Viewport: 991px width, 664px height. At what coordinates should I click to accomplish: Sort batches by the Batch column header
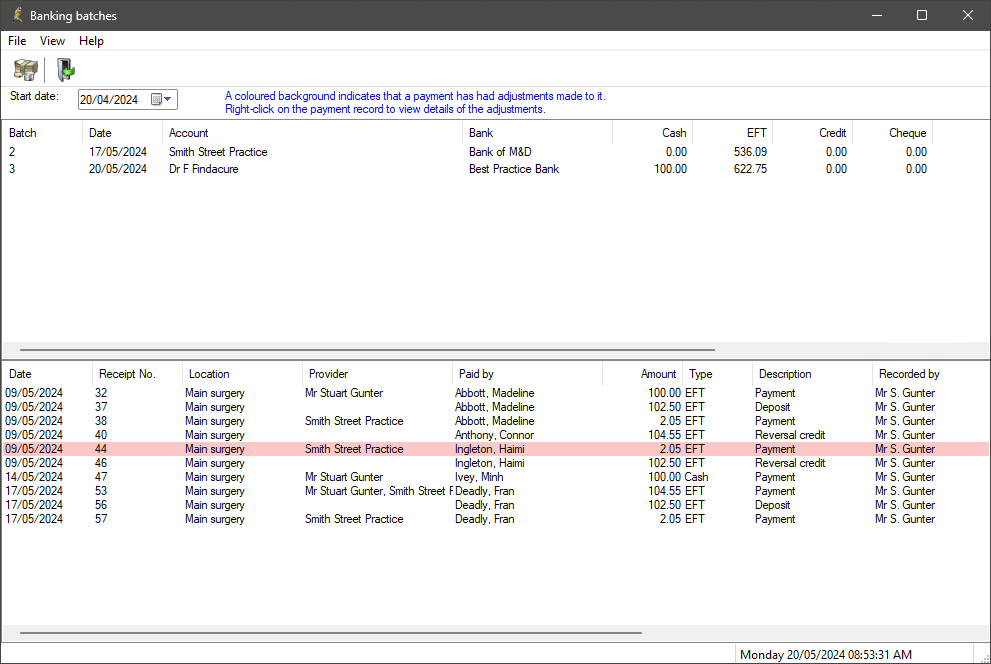click(x=42, y=133)
